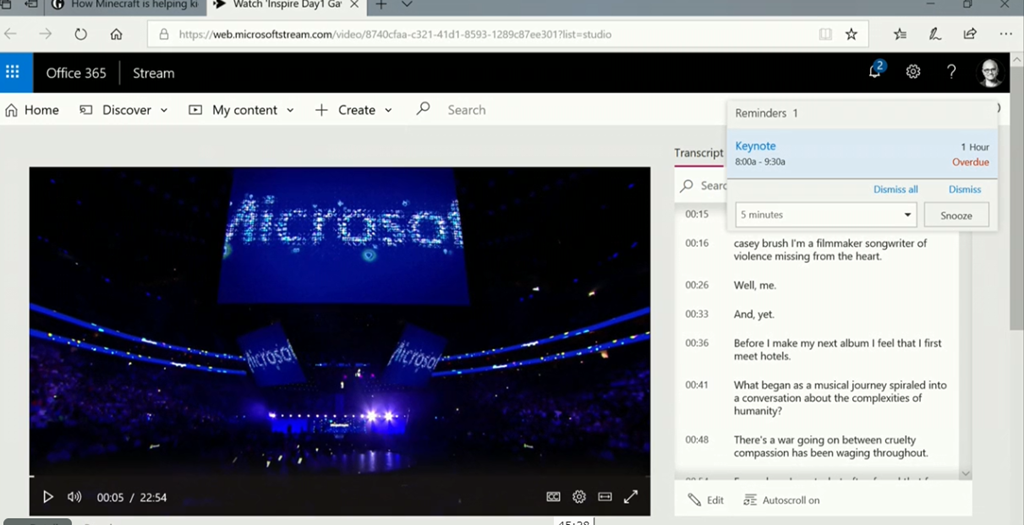
Task: Click the help question mark icon
Action: pos(951,72)
